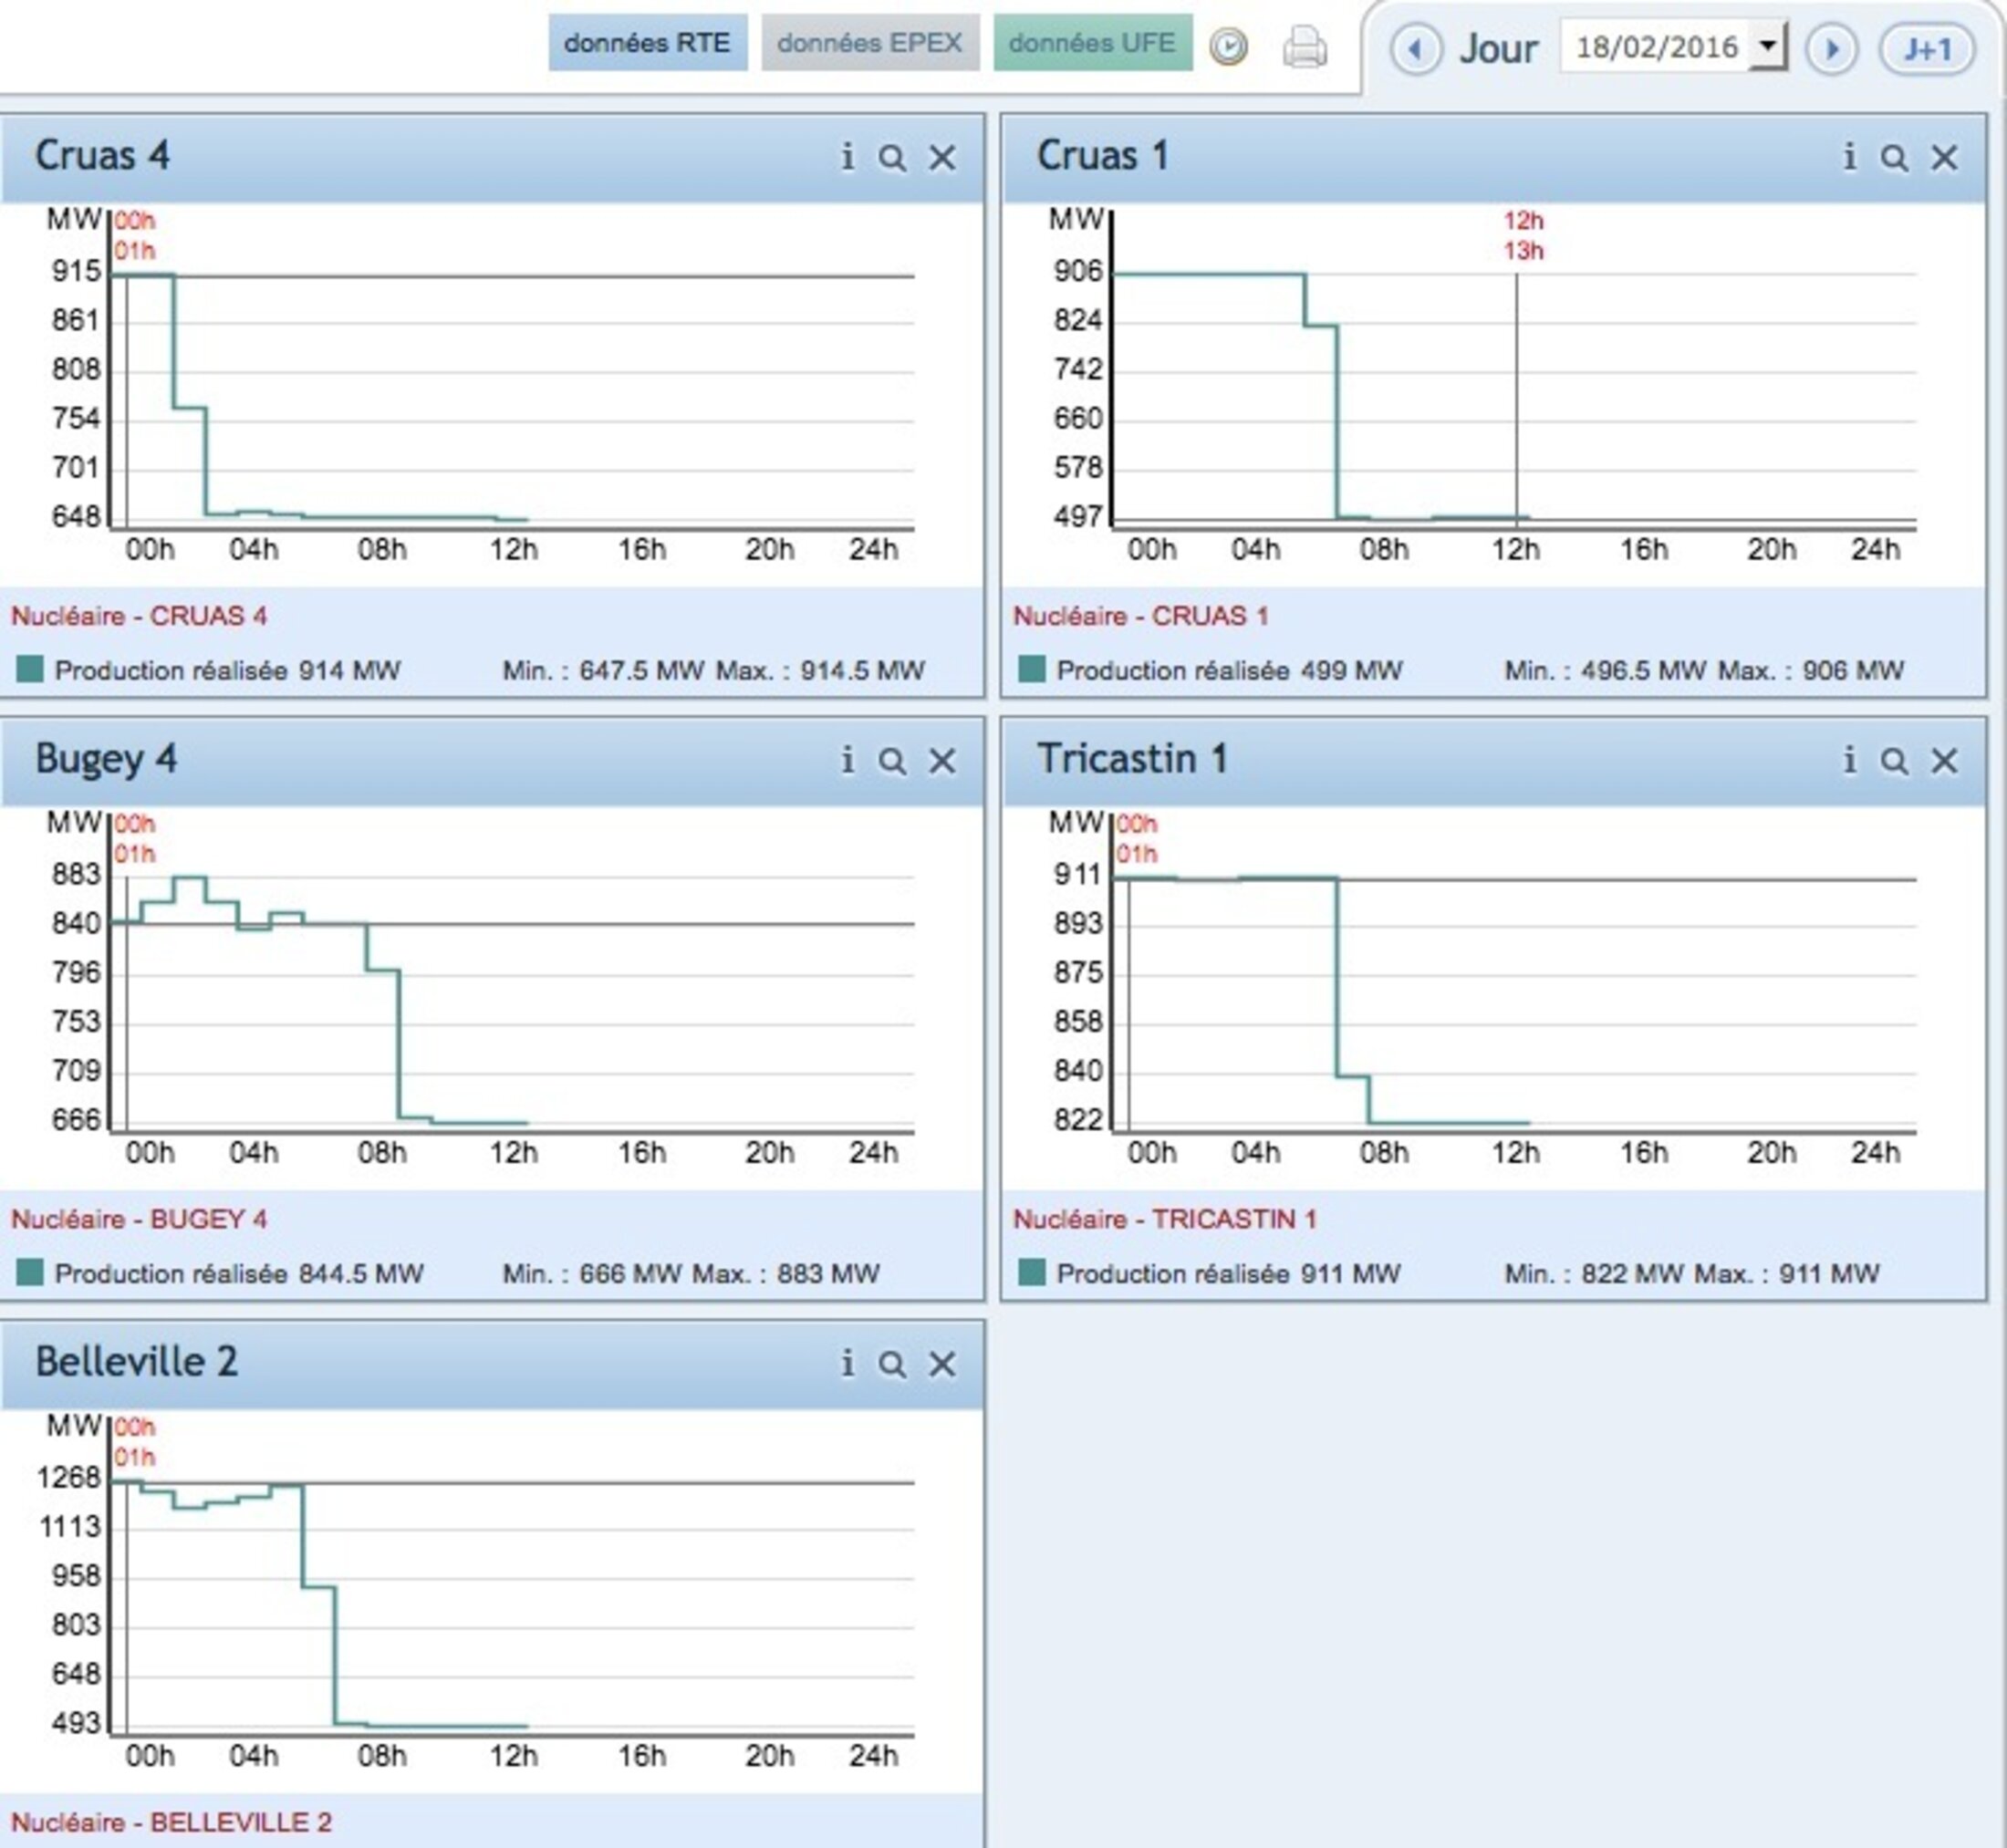Click Bugey 4 production legend swatch

click(30, 1272)
